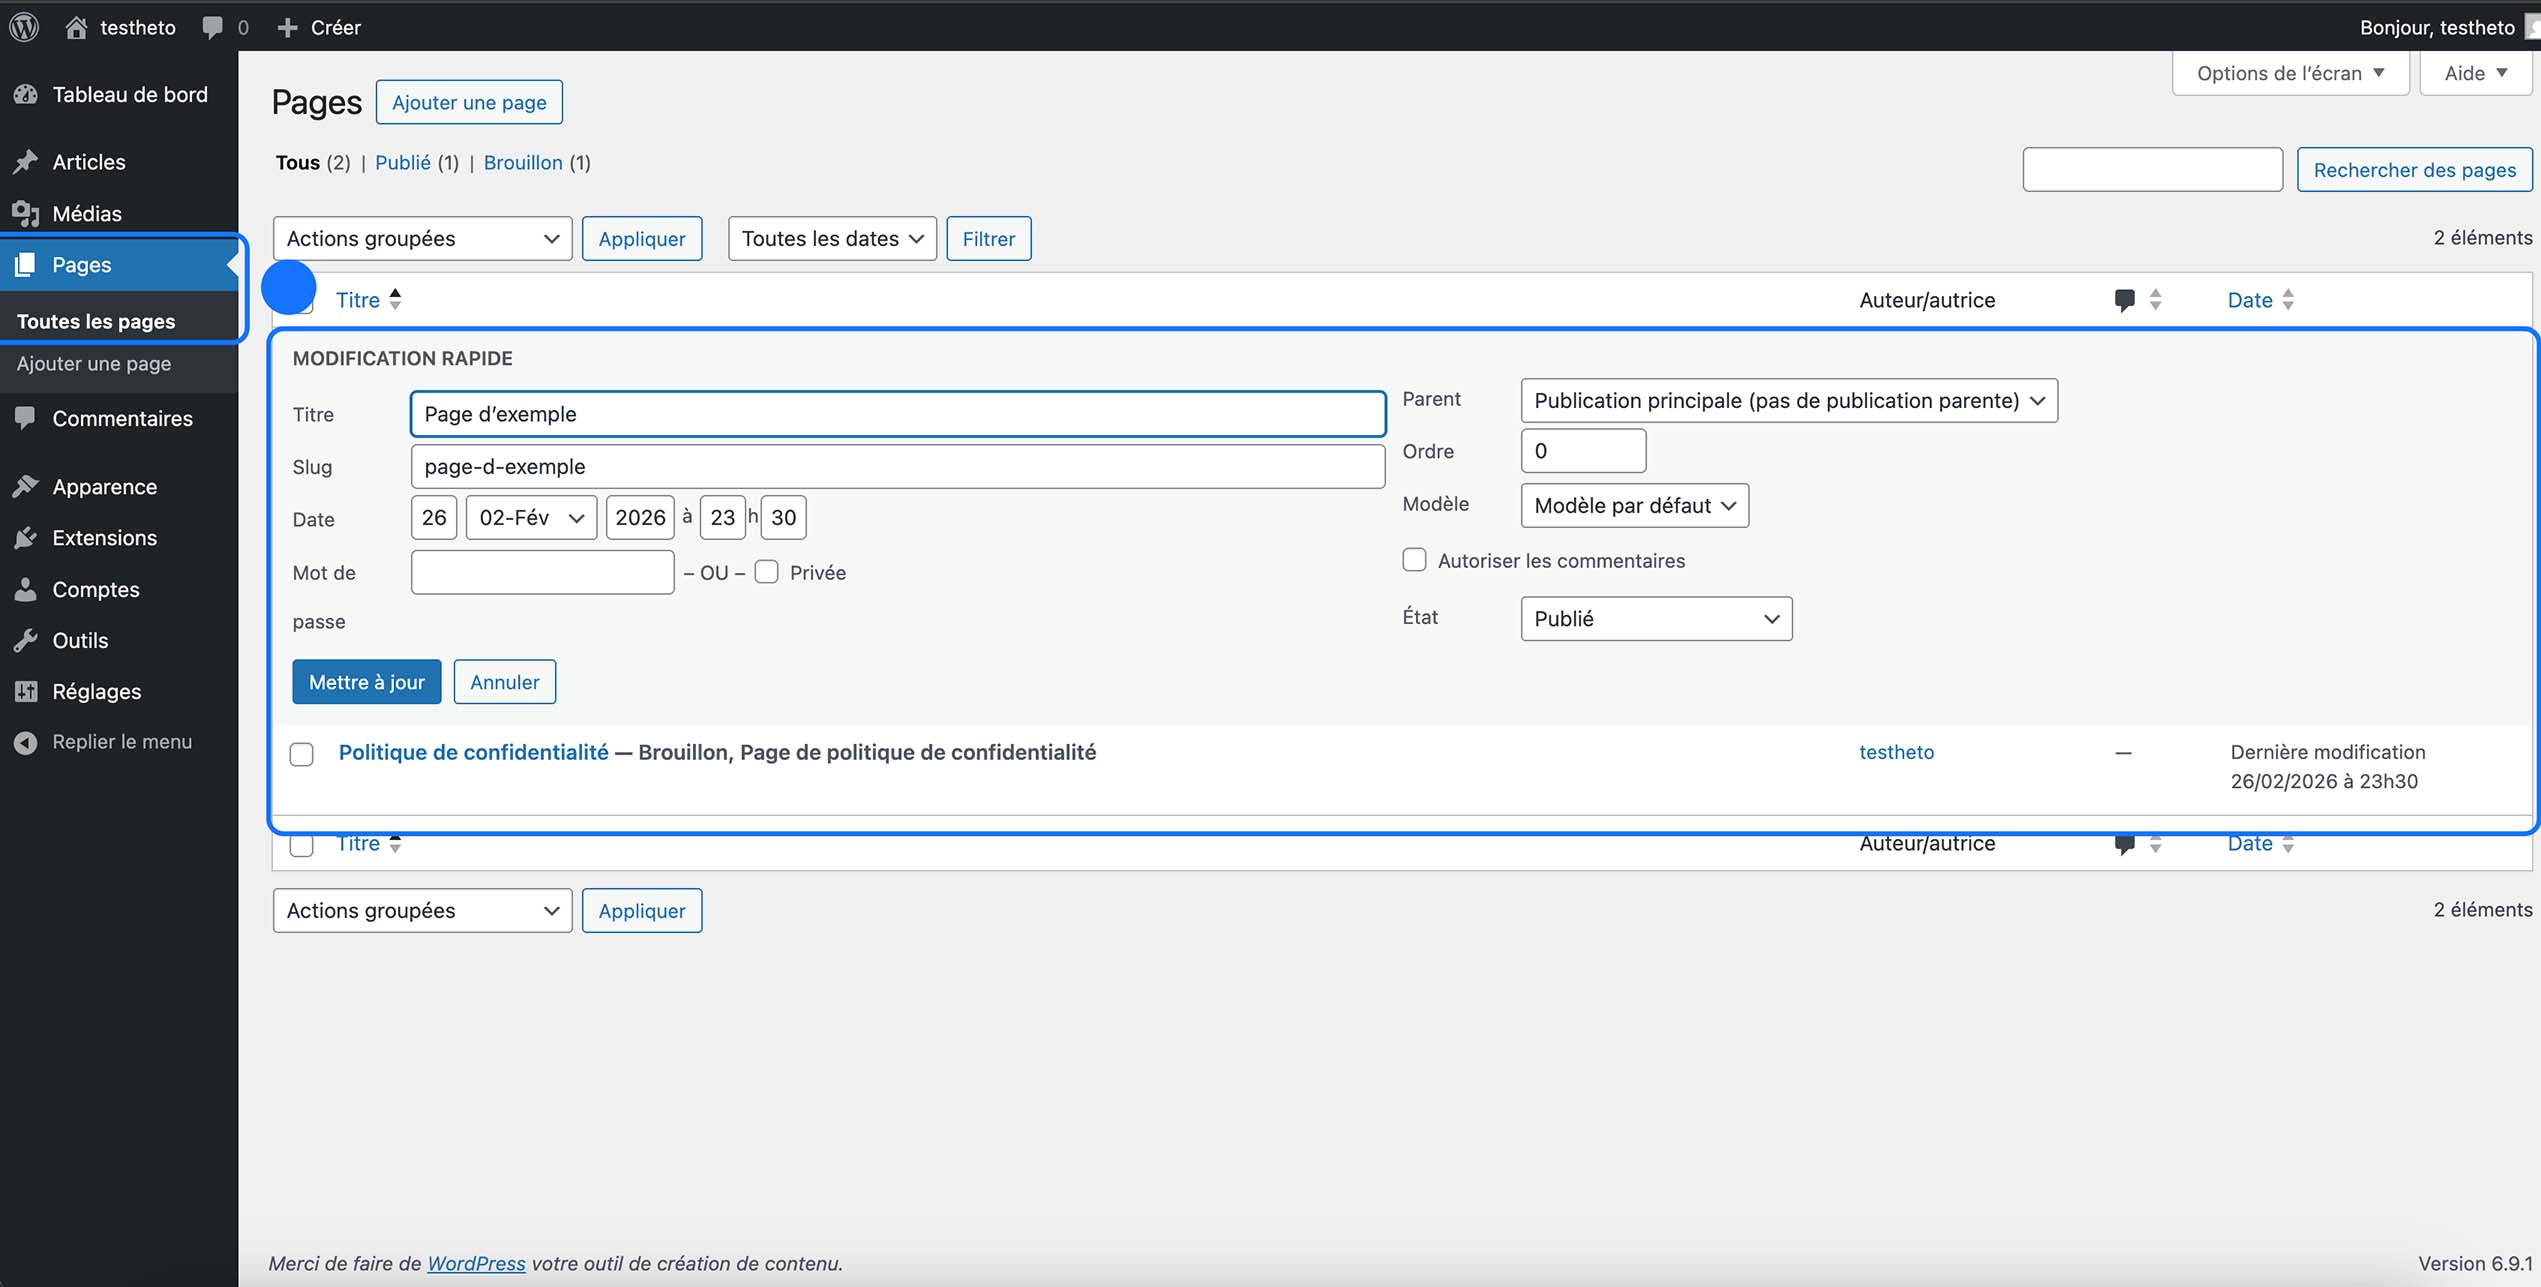Screen dimensions: 2541x1287
Task: Expand Options de l'écran panel
Action: 2289,72
